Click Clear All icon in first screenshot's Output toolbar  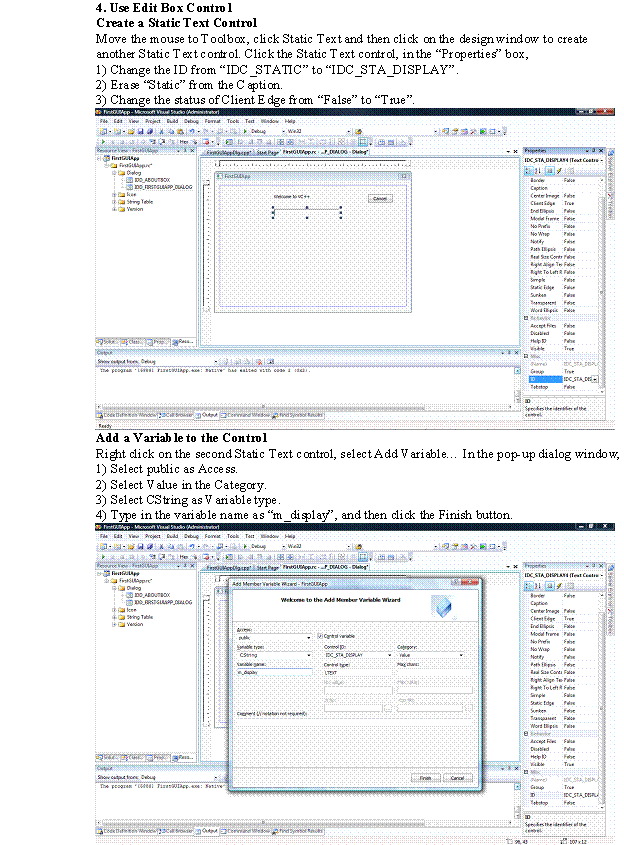point(259,362)
